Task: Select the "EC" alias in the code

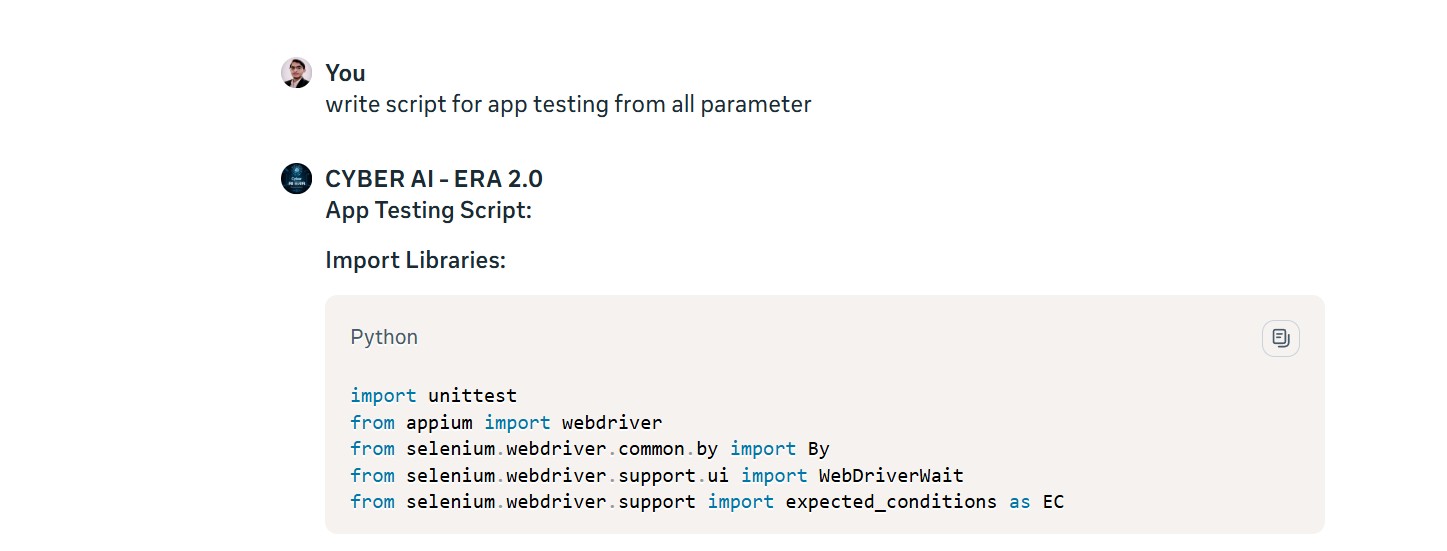Action: (x=1053, y=502)
